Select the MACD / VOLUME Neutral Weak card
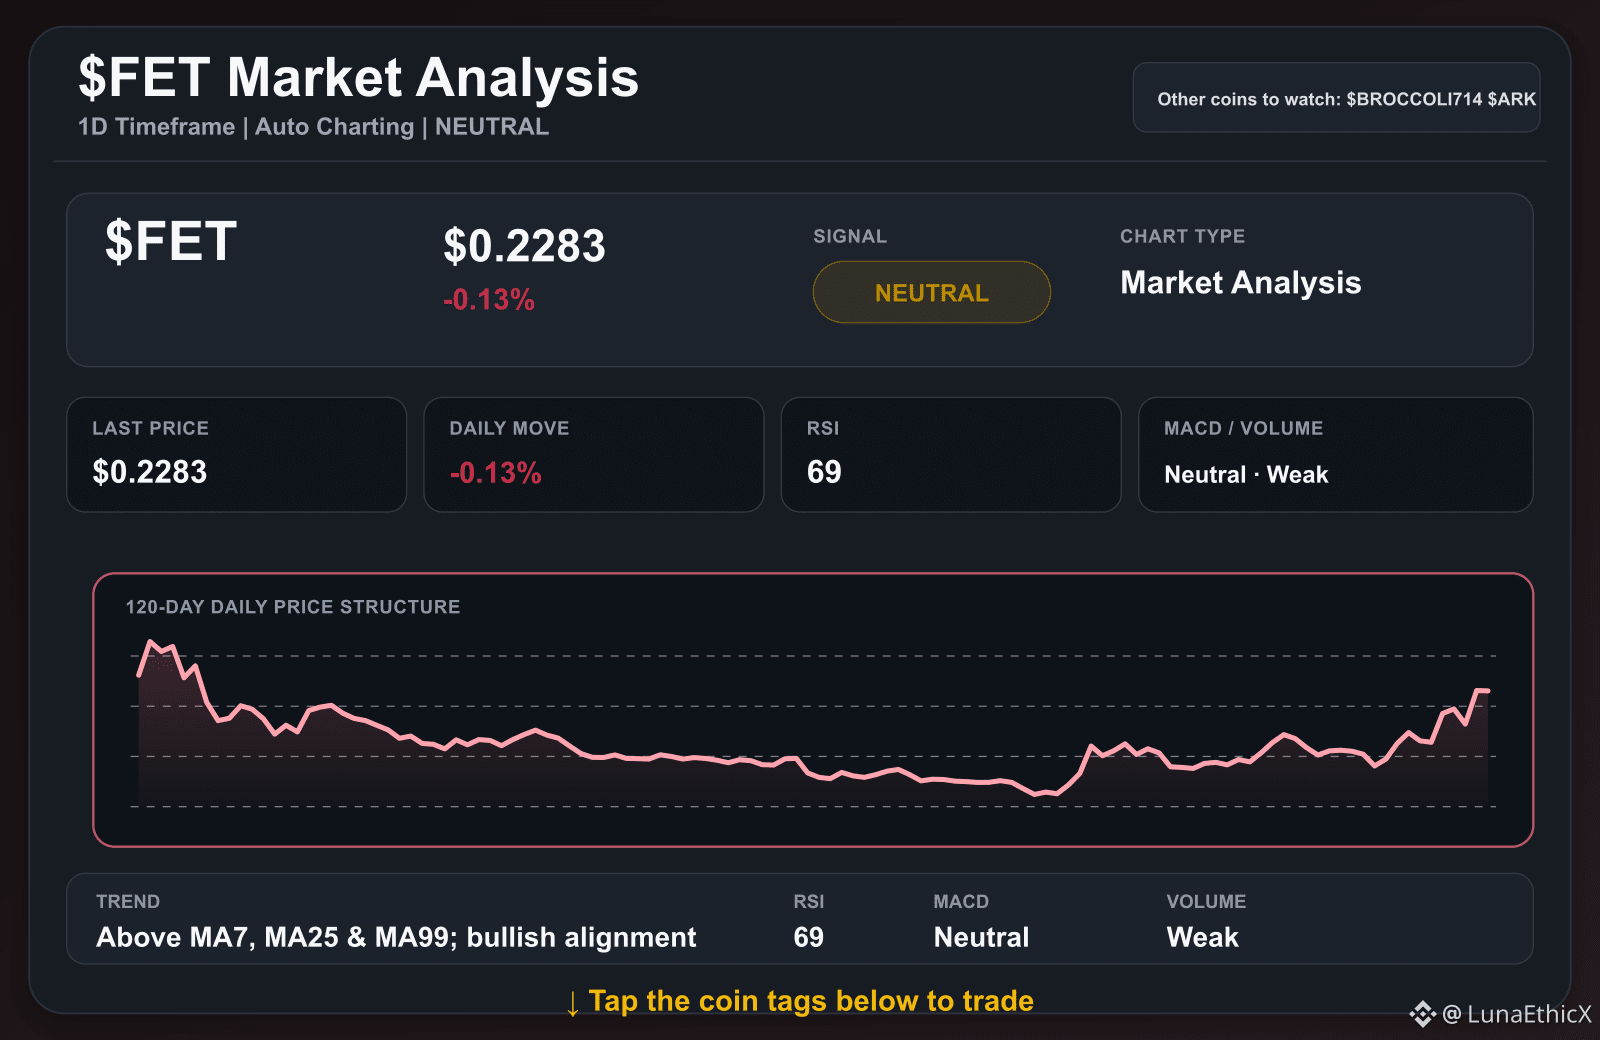This screenshot has height=1040, width=1600. 1335,455
